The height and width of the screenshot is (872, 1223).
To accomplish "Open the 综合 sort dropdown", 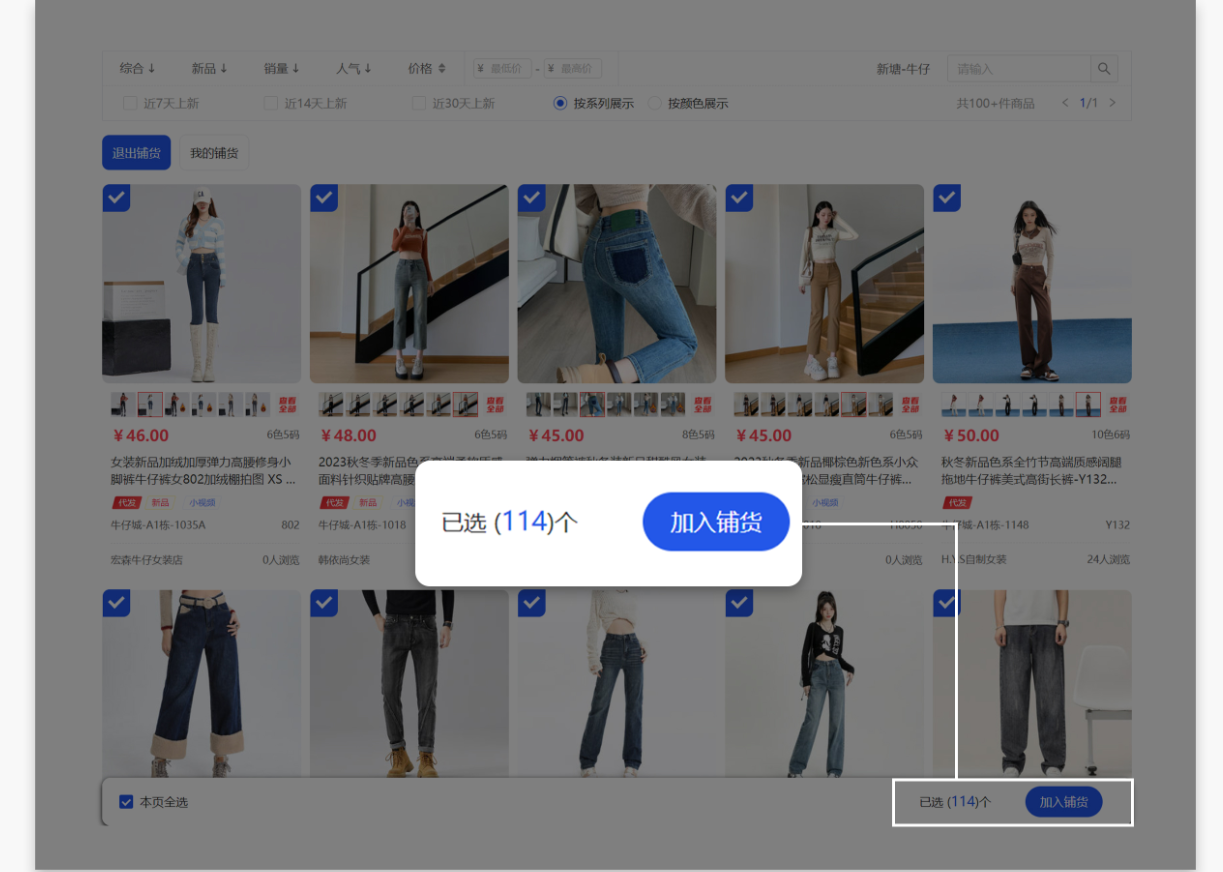I will click(138, 68).
